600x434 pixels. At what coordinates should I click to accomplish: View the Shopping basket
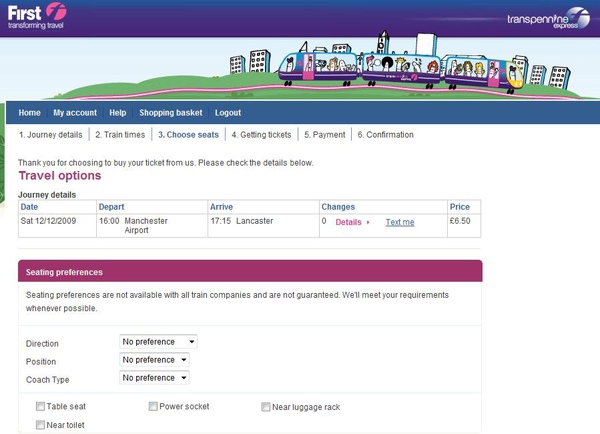[171, 113]
